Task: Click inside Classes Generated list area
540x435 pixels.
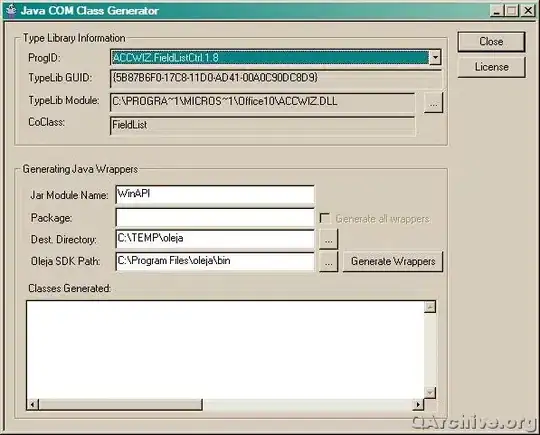Action: pyautogui.click(x=225, y=350)
